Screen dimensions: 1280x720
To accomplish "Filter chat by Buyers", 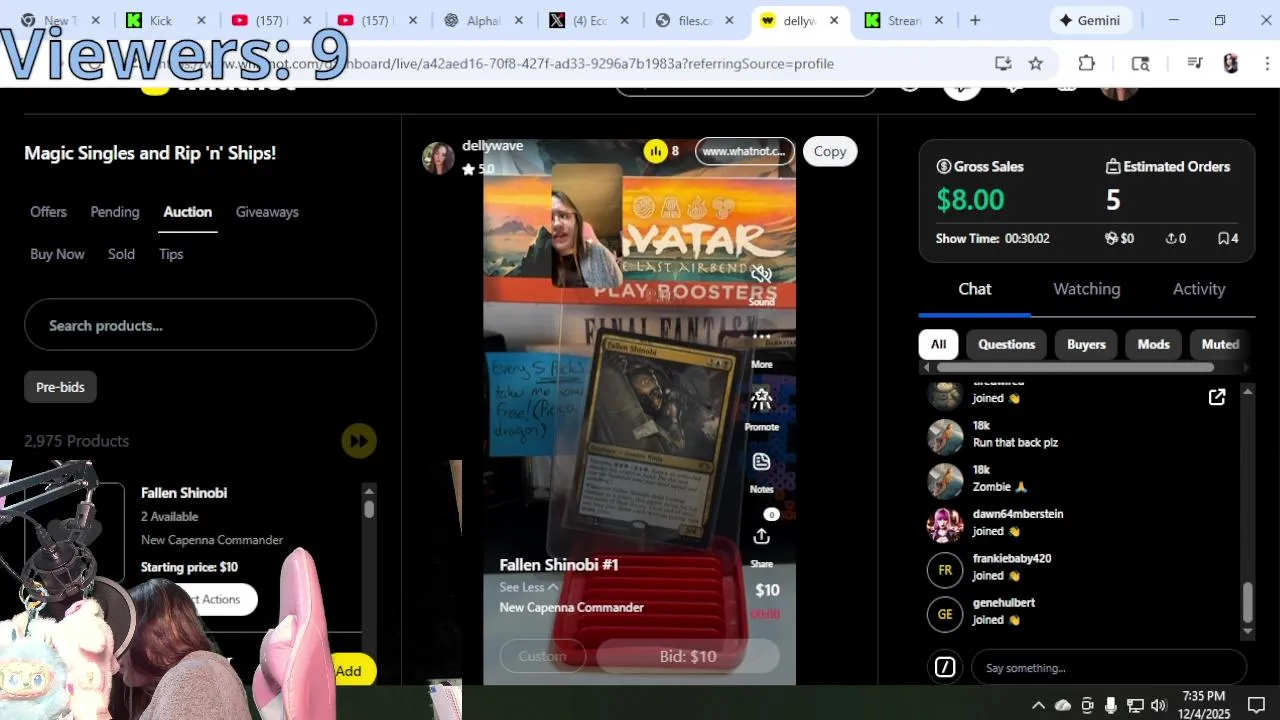I will click(x=1086, y=344).
